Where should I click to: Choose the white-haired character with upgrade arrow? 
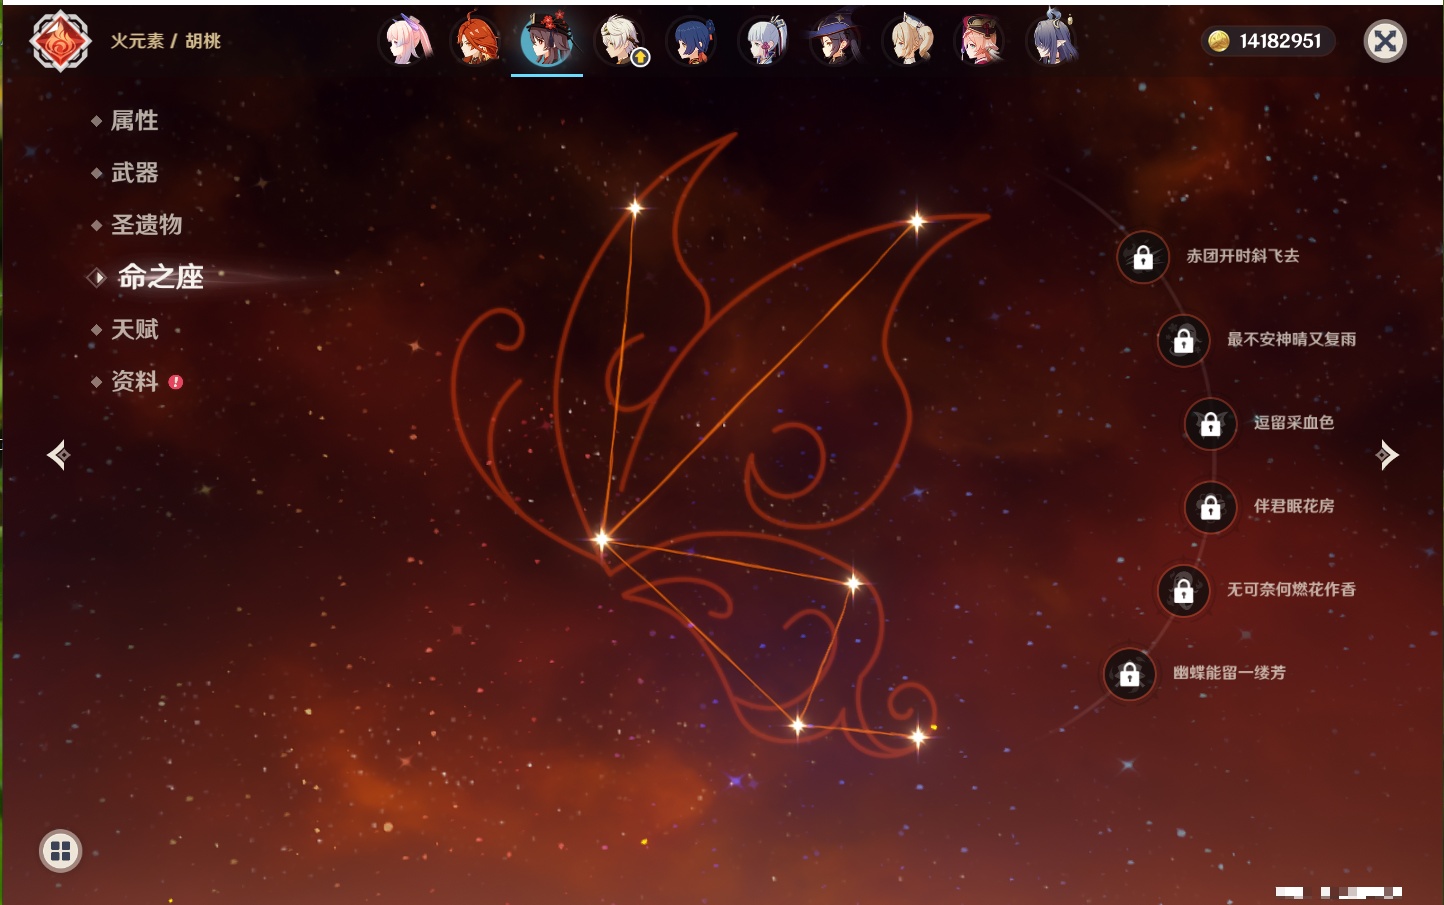pyautogui.click(x=620, y=41)
